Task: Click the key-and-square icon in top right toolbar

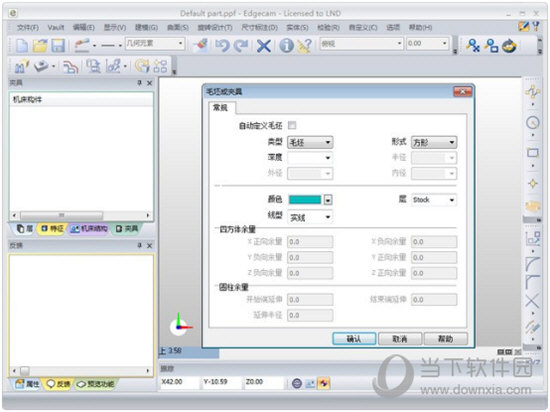Action: (x=491, y=46)
